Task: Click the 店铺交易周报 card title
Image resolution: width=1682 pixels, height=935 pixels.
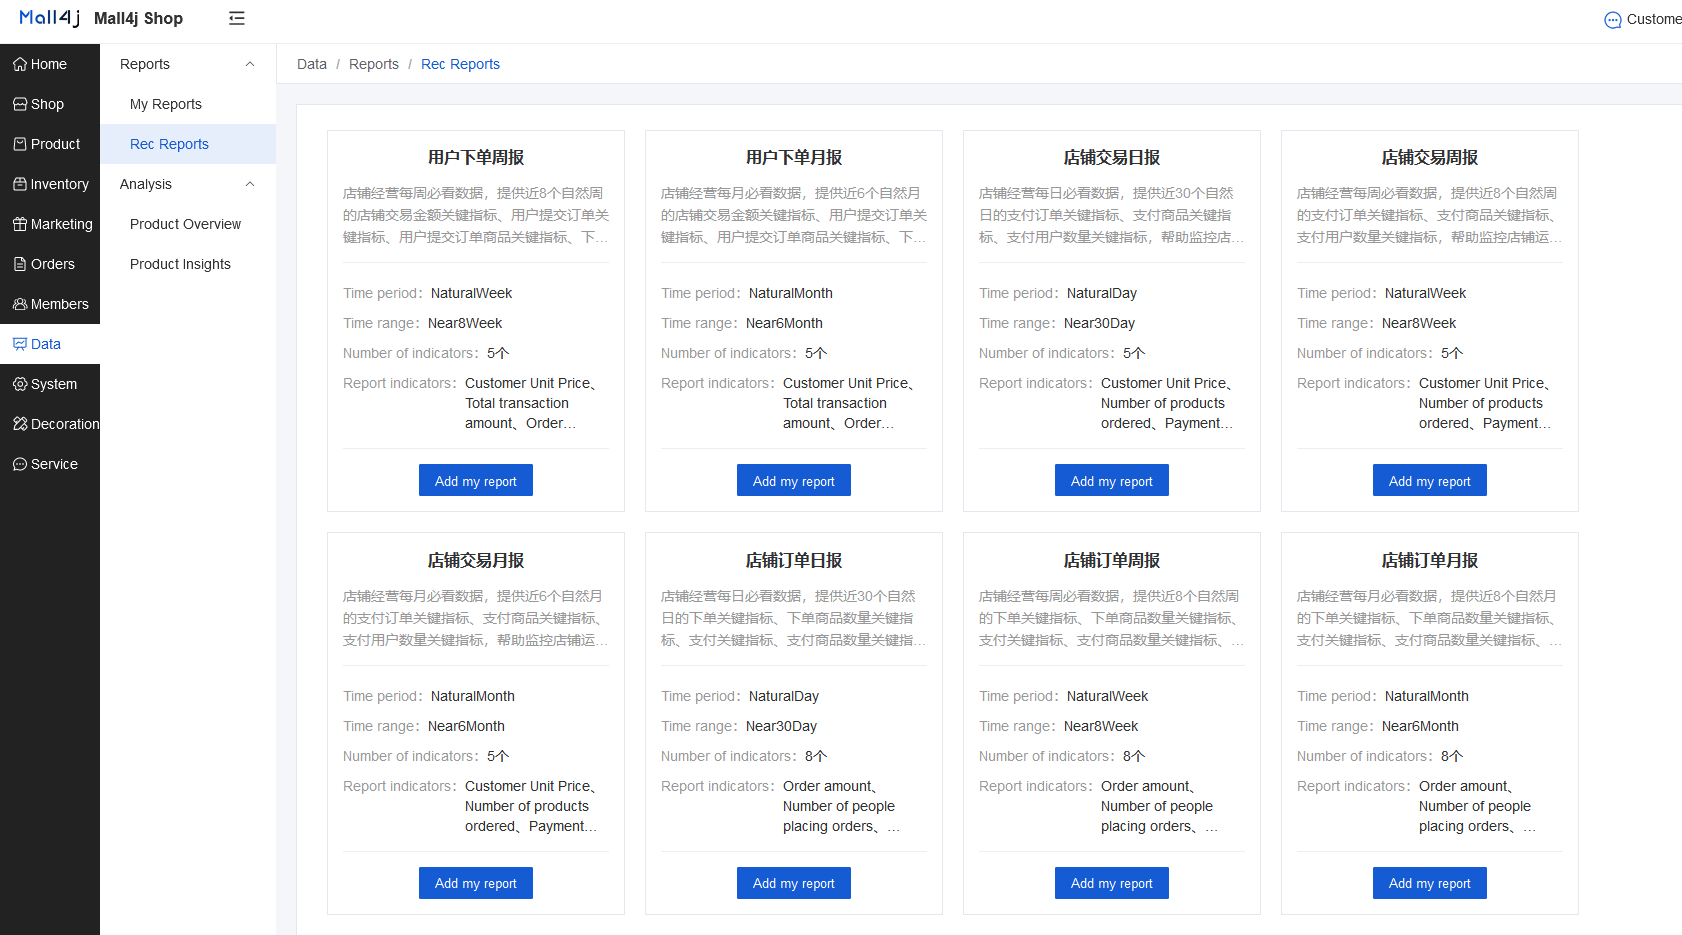Action: (1430, 158)
